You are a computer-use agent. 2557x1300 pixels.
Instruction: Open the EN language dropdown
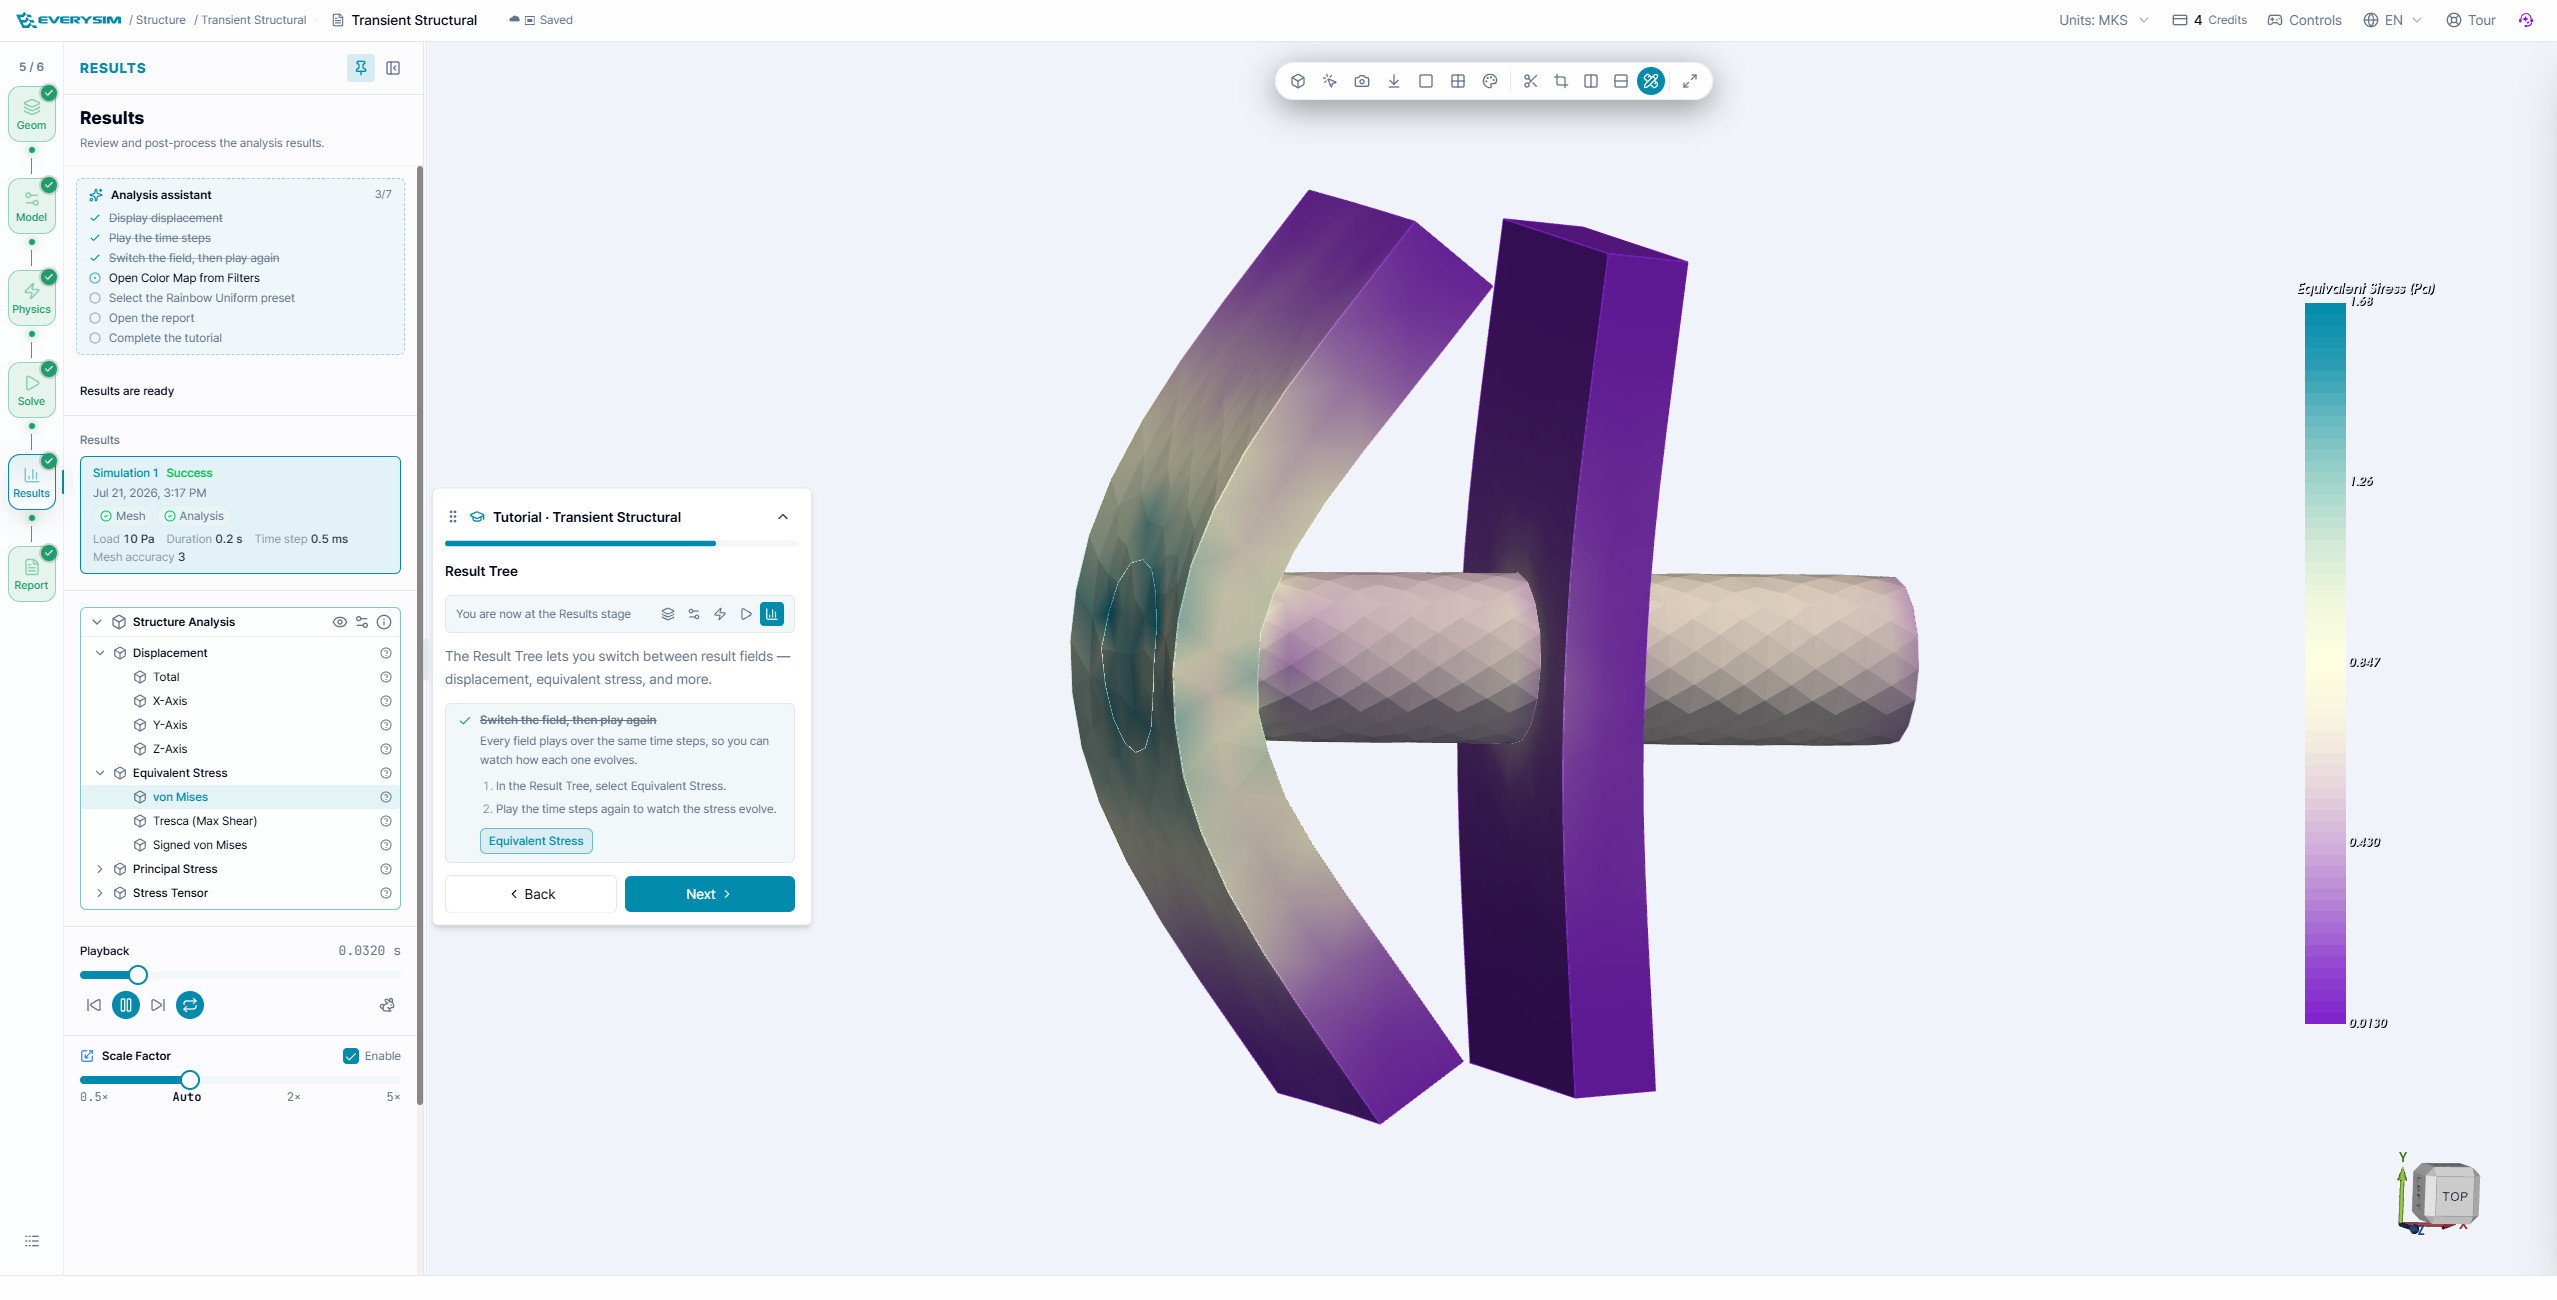(x=2392, y=20)
